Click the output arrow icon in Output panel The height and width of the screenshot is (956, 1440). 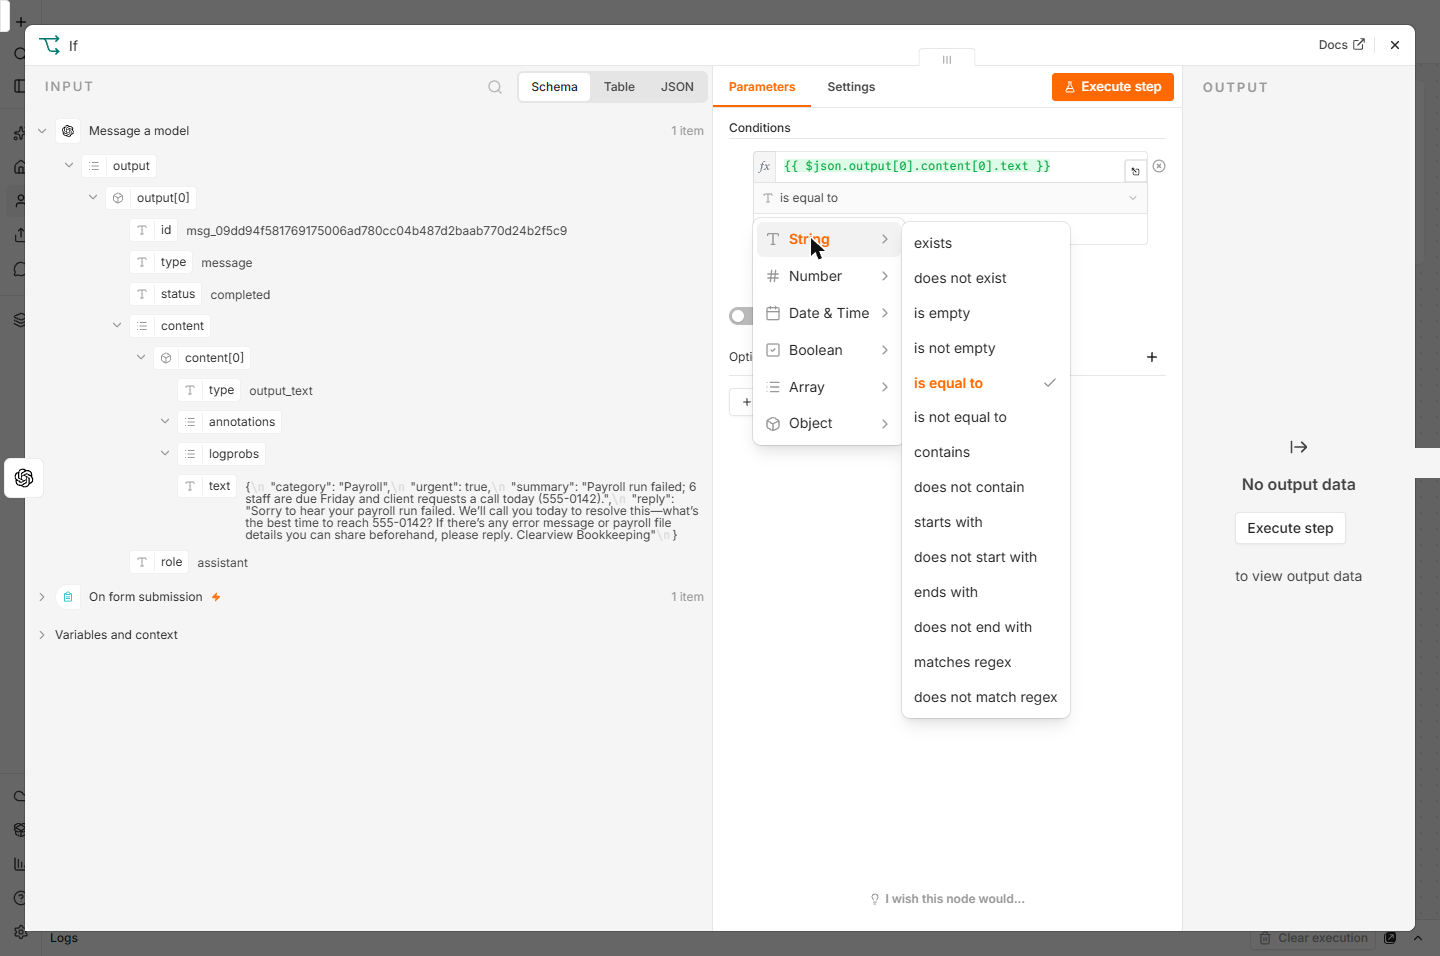1298,447
